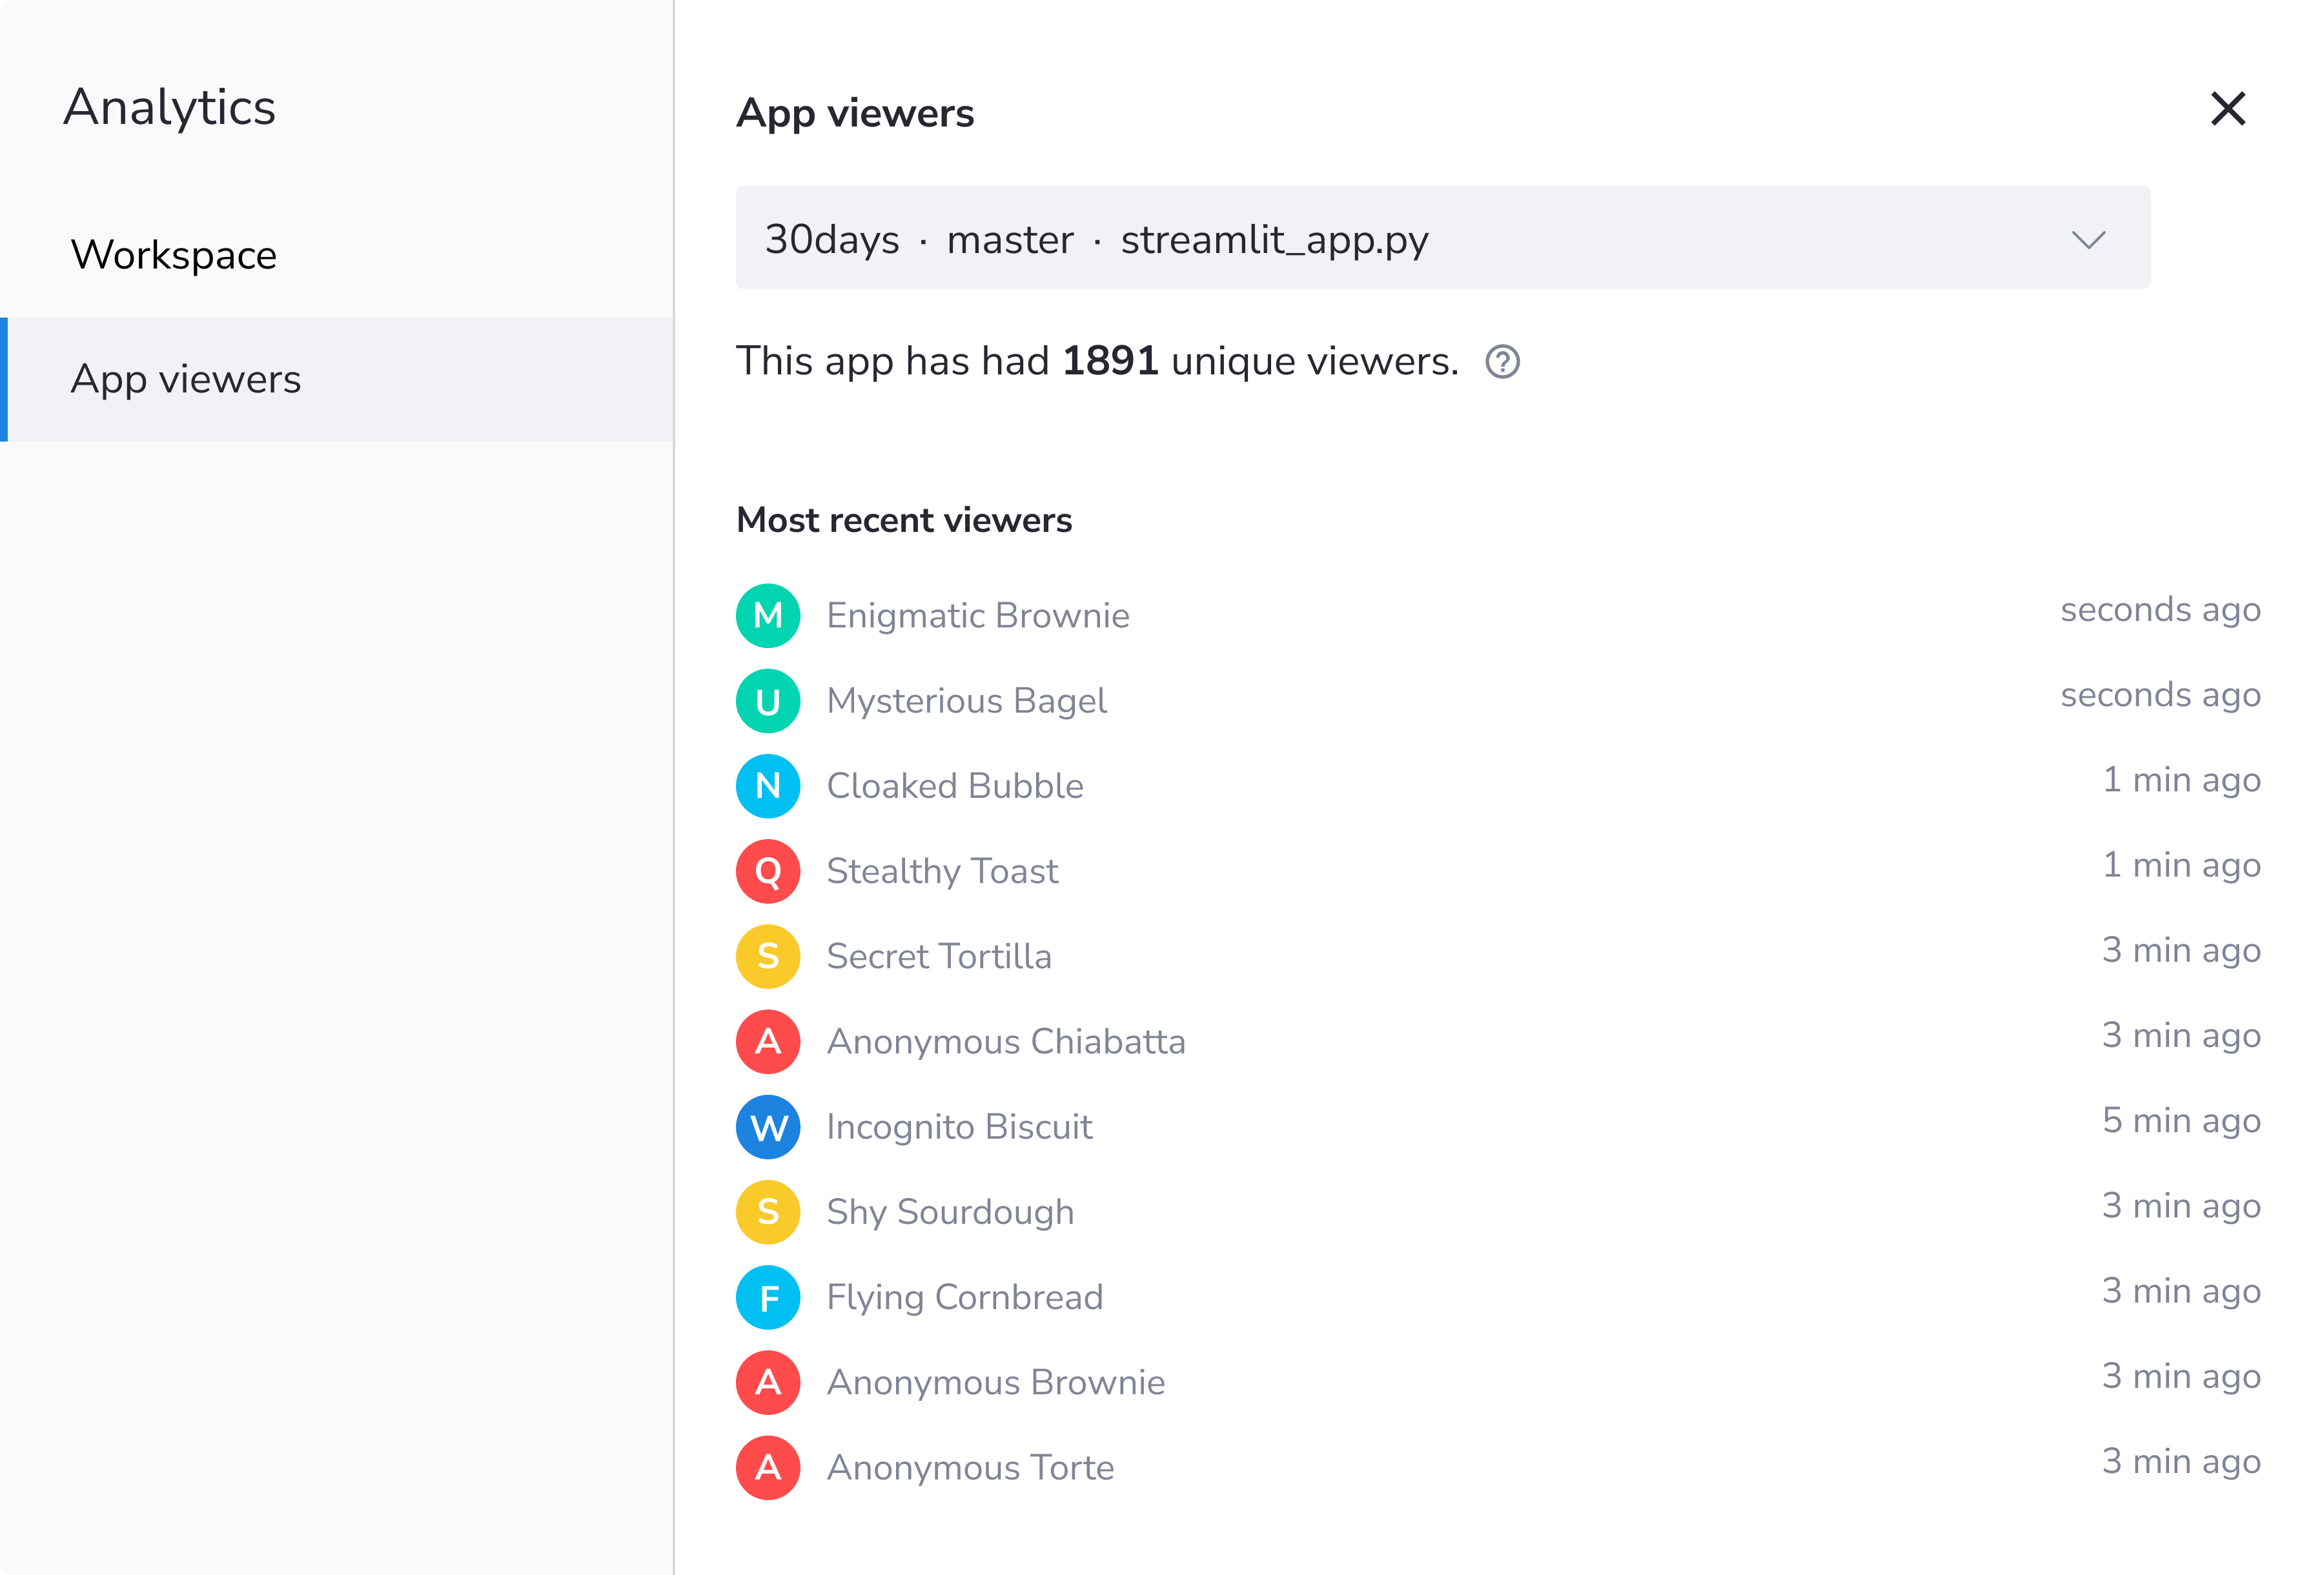Click Cloaked Bubble's blue N avatar

[768, 786]
